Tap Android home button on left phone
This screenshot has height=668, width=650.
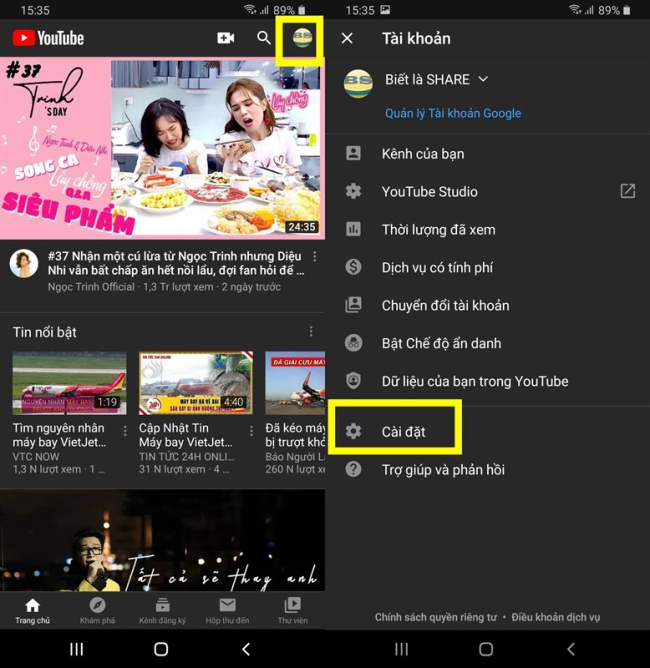161,649
